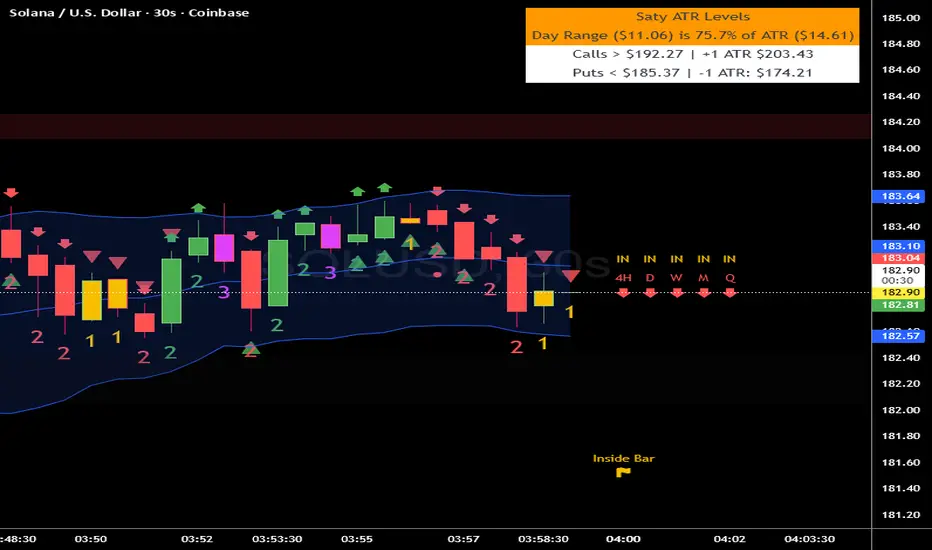Click 182.00 on the price axis

[x=900, y=410]
